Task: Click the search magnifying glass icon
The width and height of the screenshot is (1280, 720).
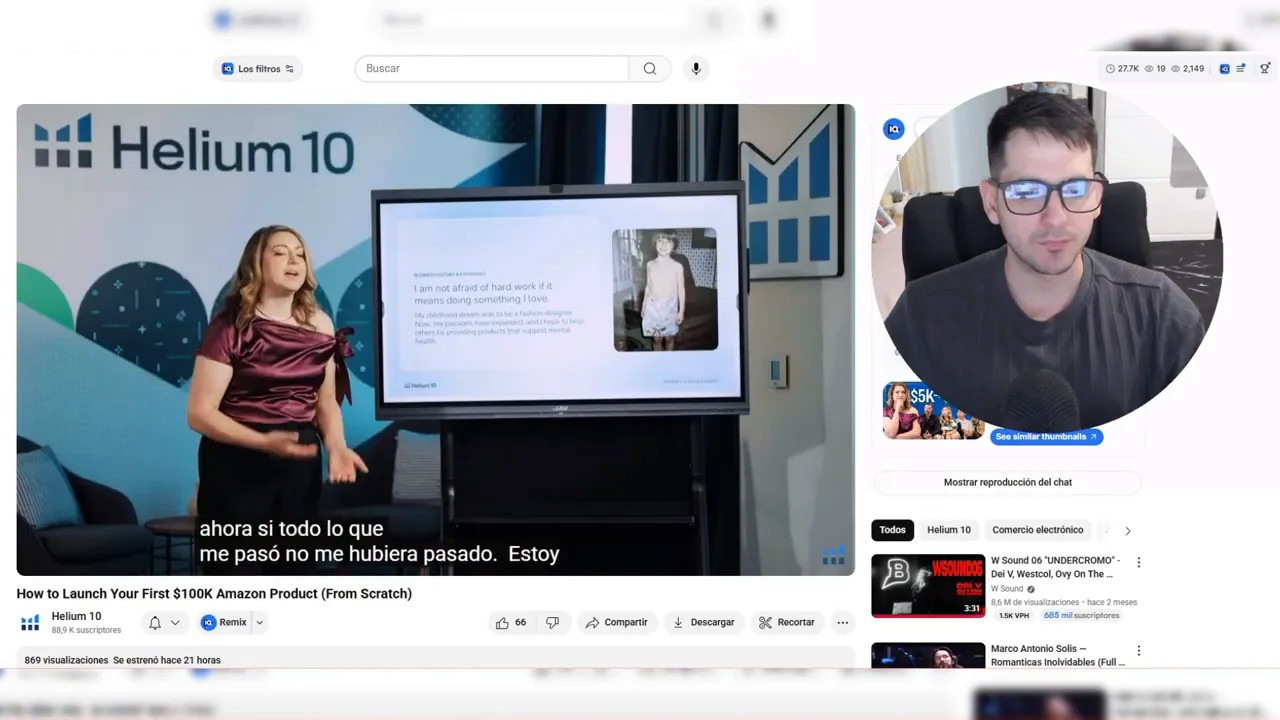Action: tap(650, 69)
